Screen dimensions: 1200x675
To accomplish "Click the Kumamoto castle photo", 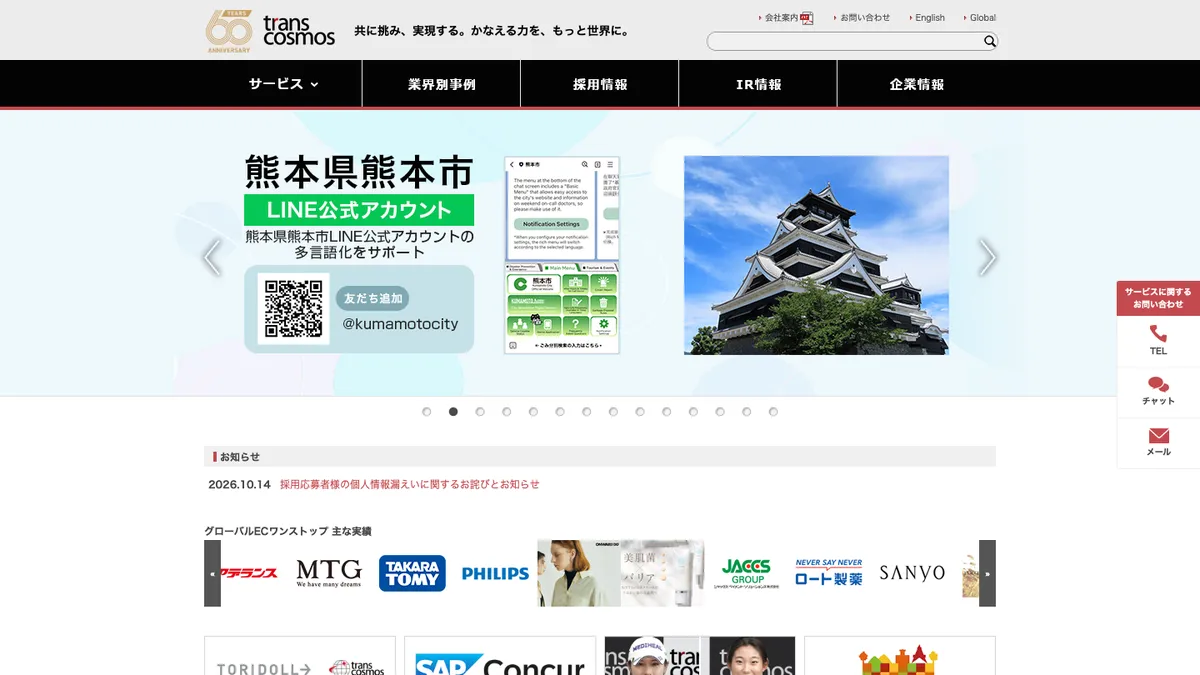I will click(x=816, y=255).
